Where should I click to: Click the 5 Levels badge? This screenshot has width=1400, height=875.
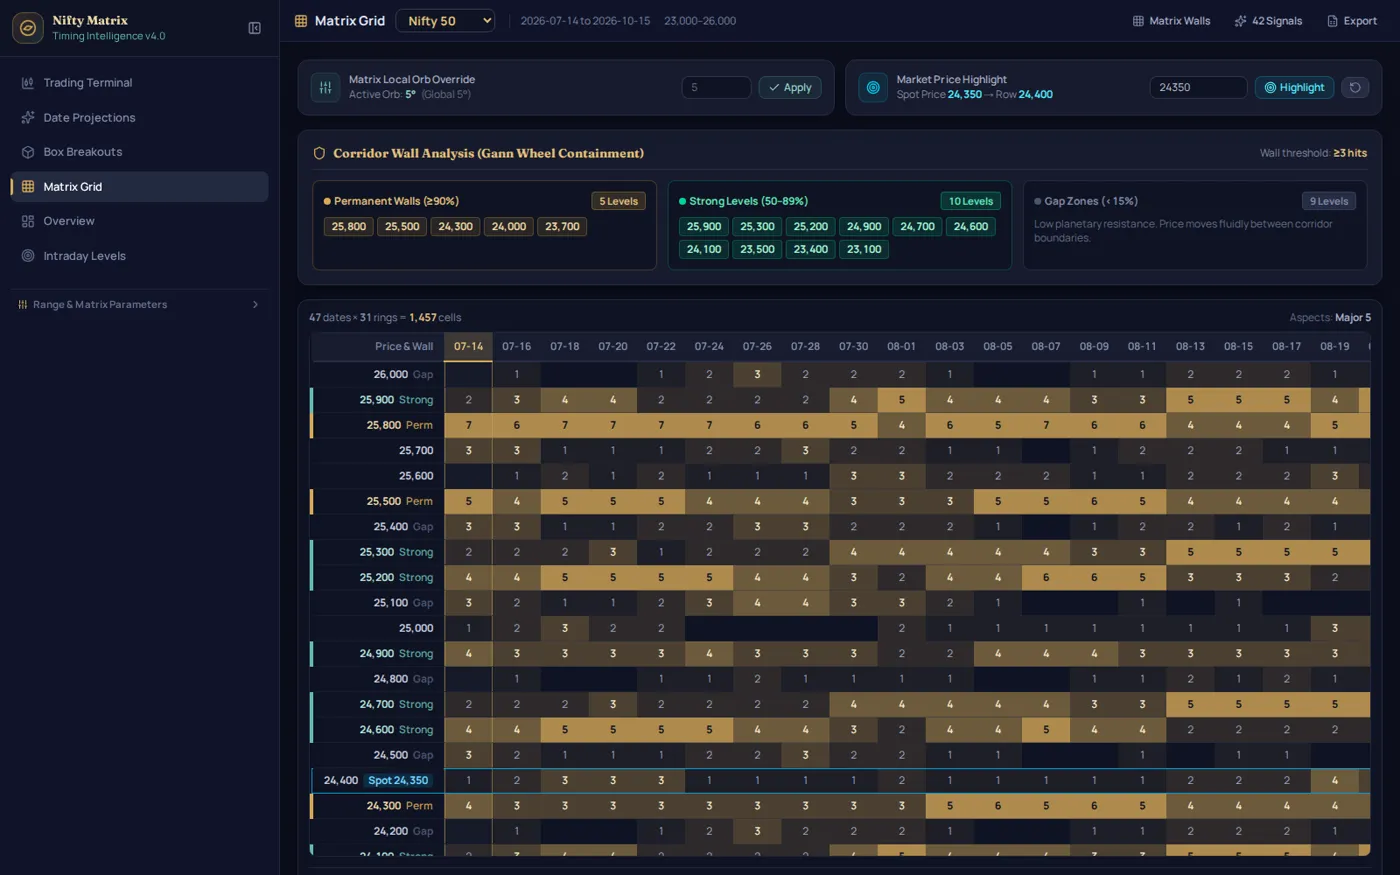click(618, 202)
